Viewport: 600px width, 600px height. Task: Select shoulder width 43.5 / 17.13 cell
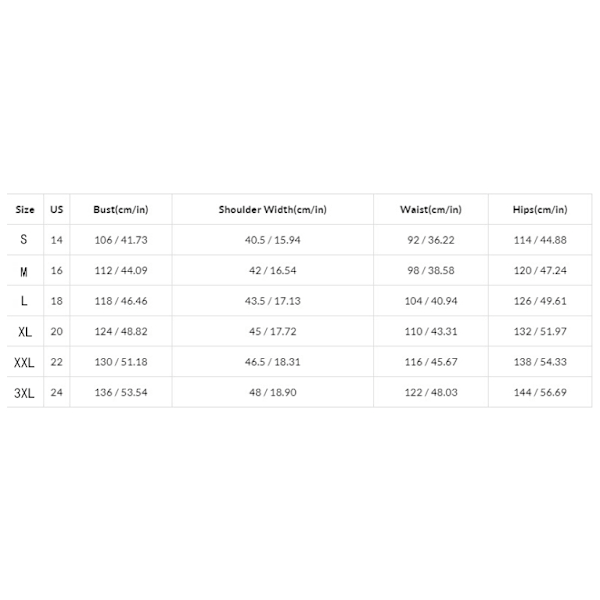click(x=272, y=301)
